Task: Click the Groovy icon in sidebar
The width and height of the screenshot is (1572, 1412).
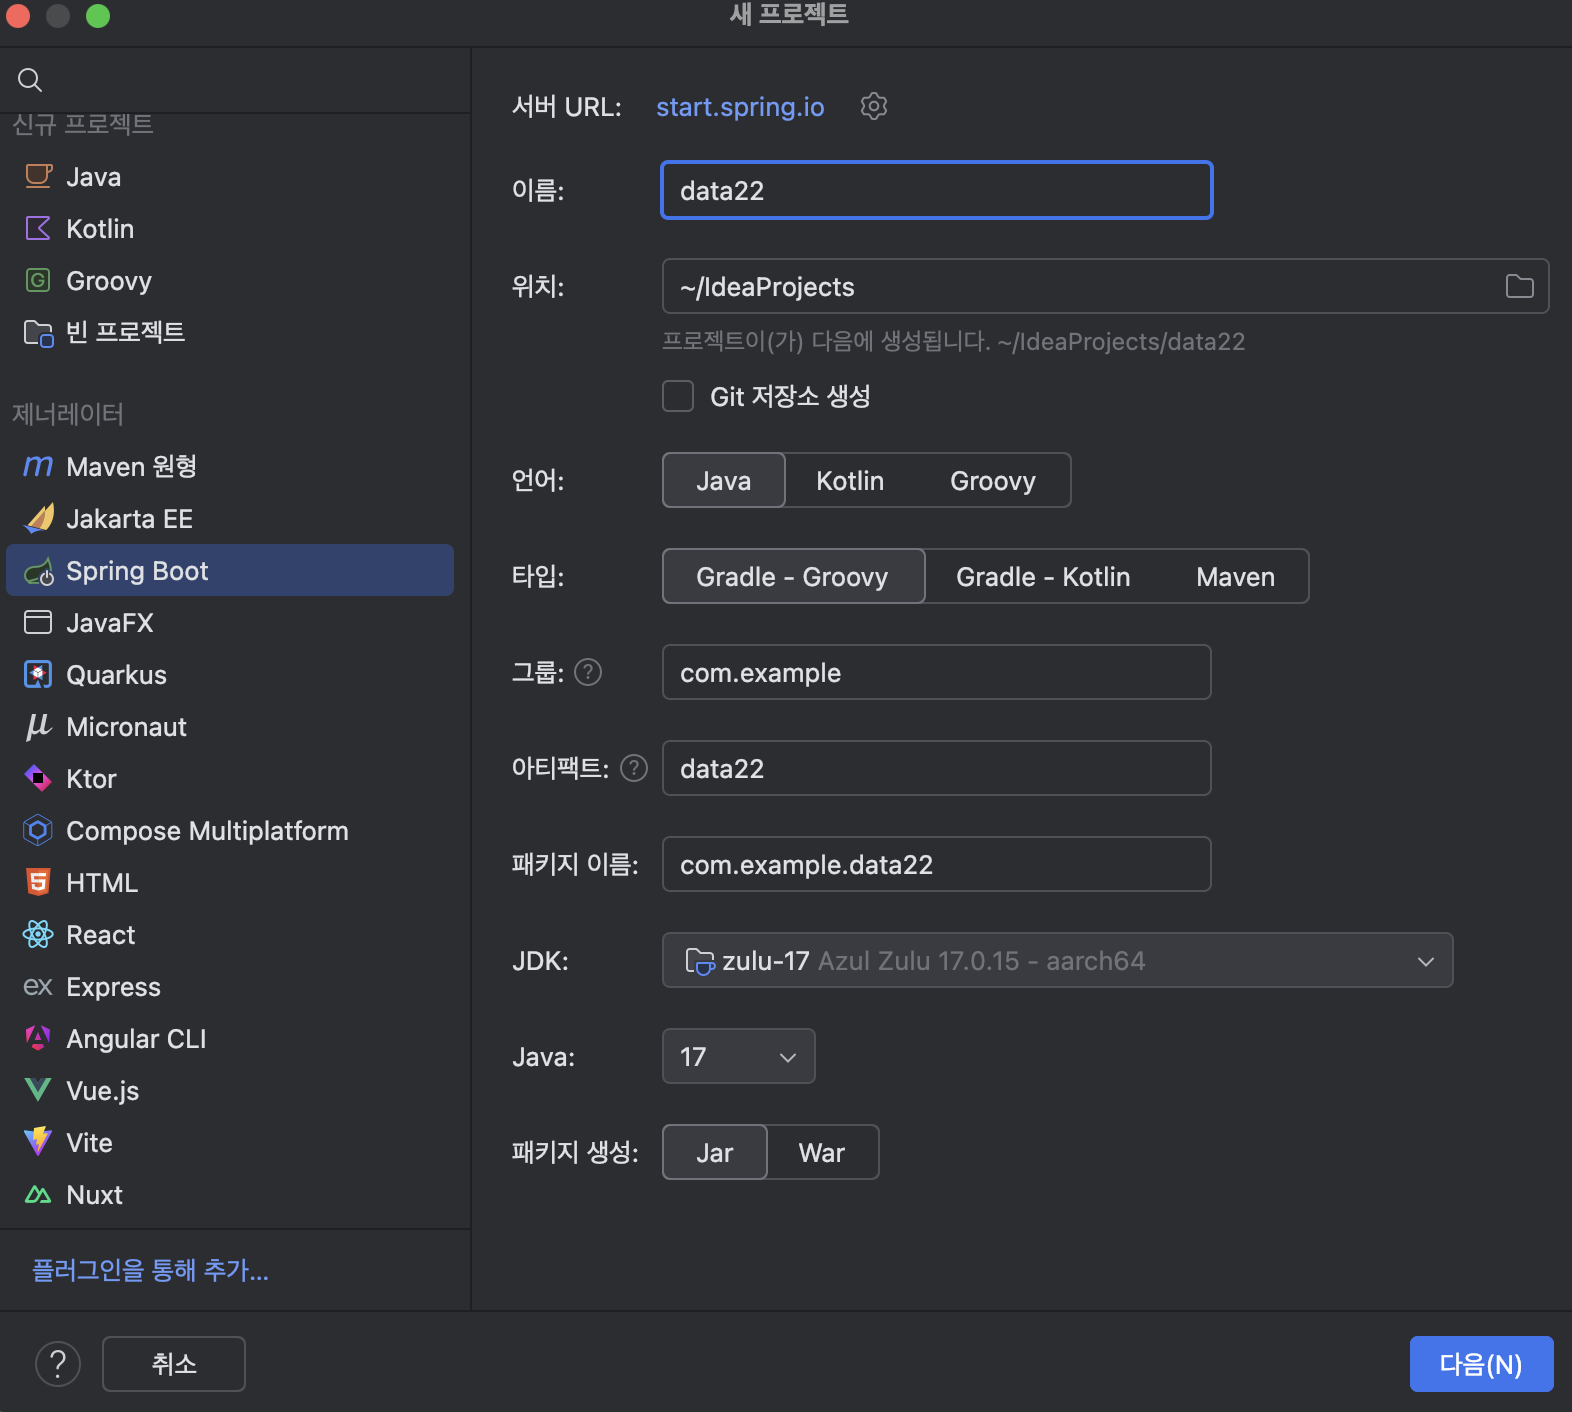Action: (x=38, y=281)
